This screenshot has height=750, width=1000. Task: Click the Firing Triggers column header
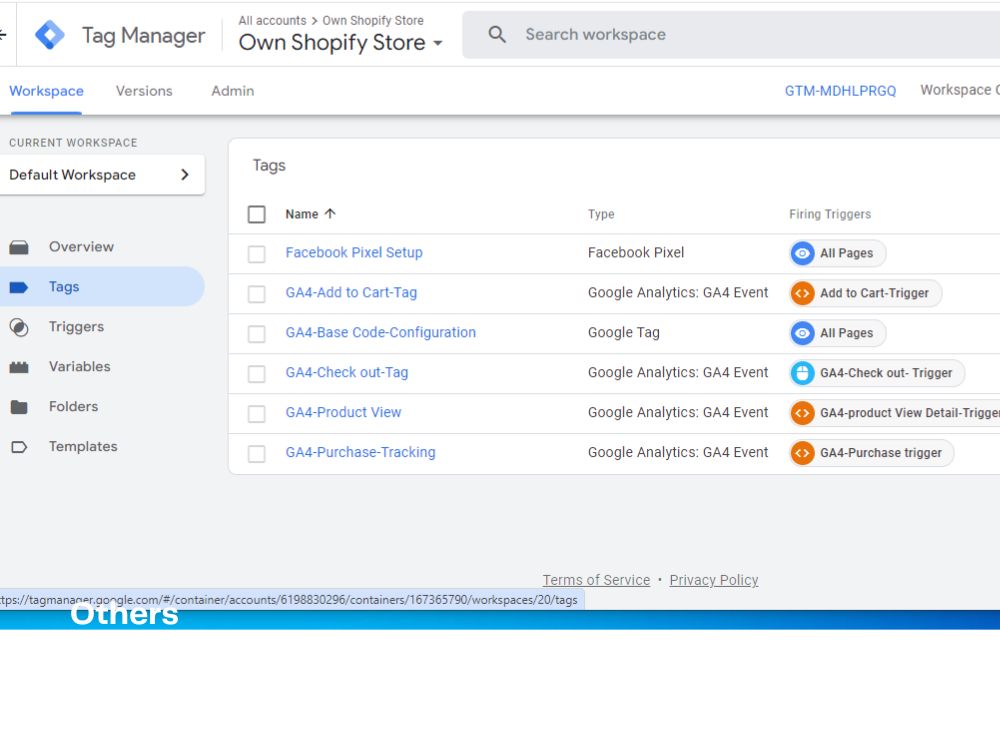830,214
